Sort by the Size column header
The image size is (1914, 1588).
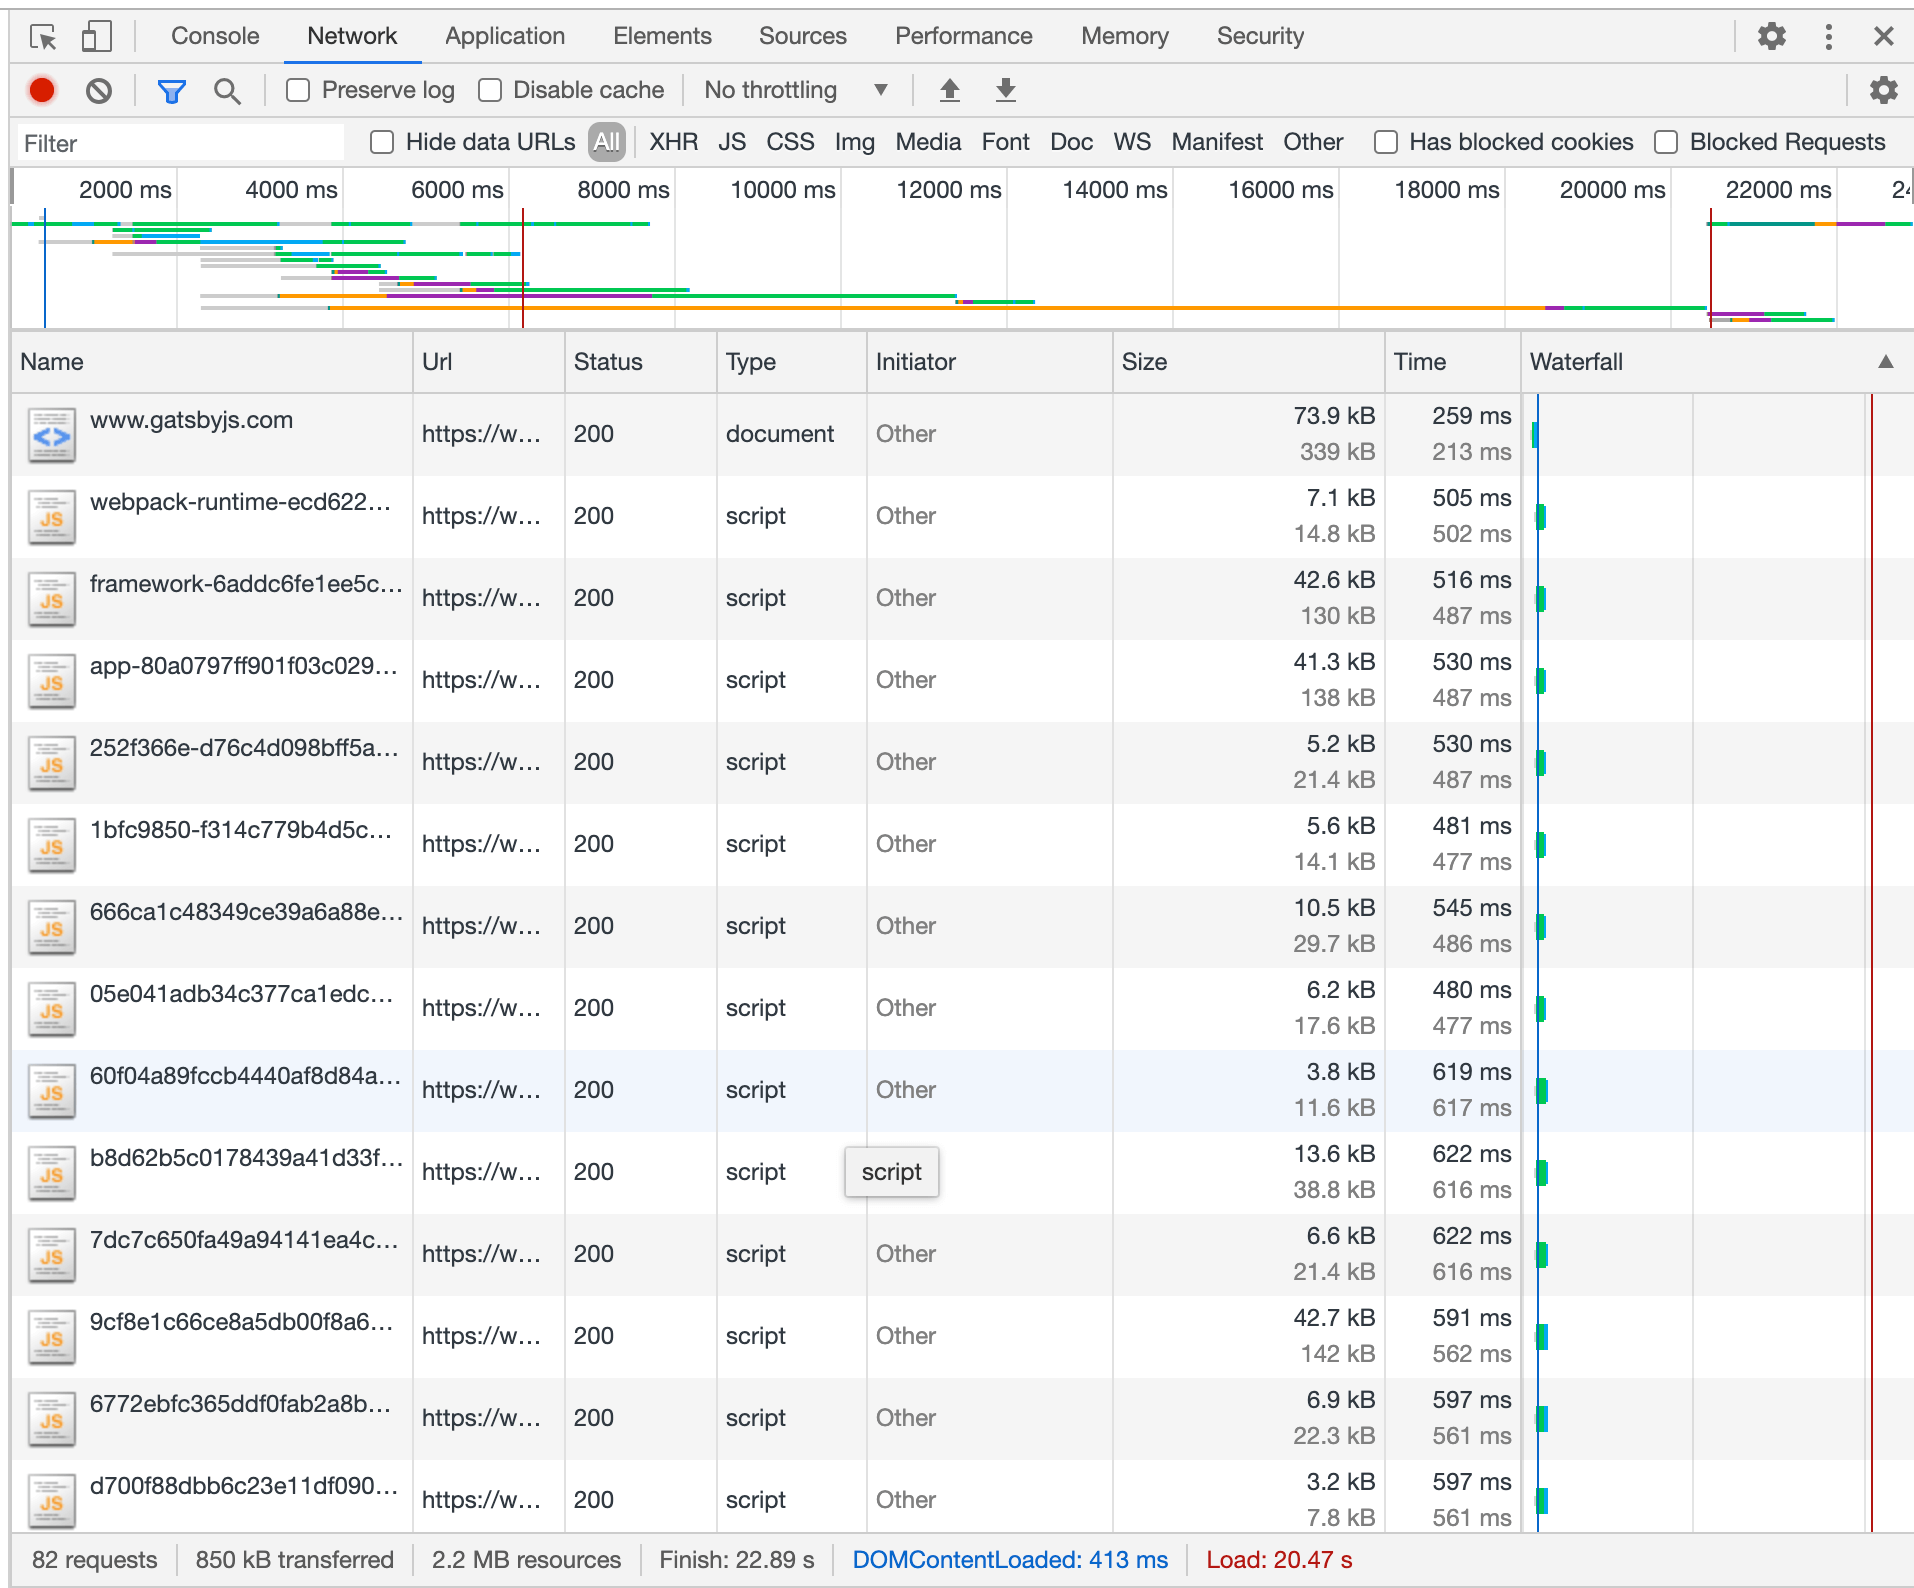coord(1248,362)
